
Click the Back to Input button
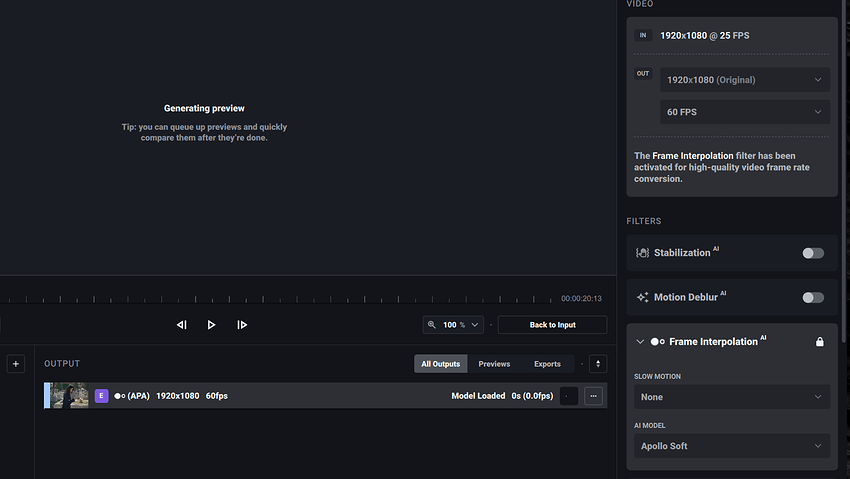(x=552, y=325)
